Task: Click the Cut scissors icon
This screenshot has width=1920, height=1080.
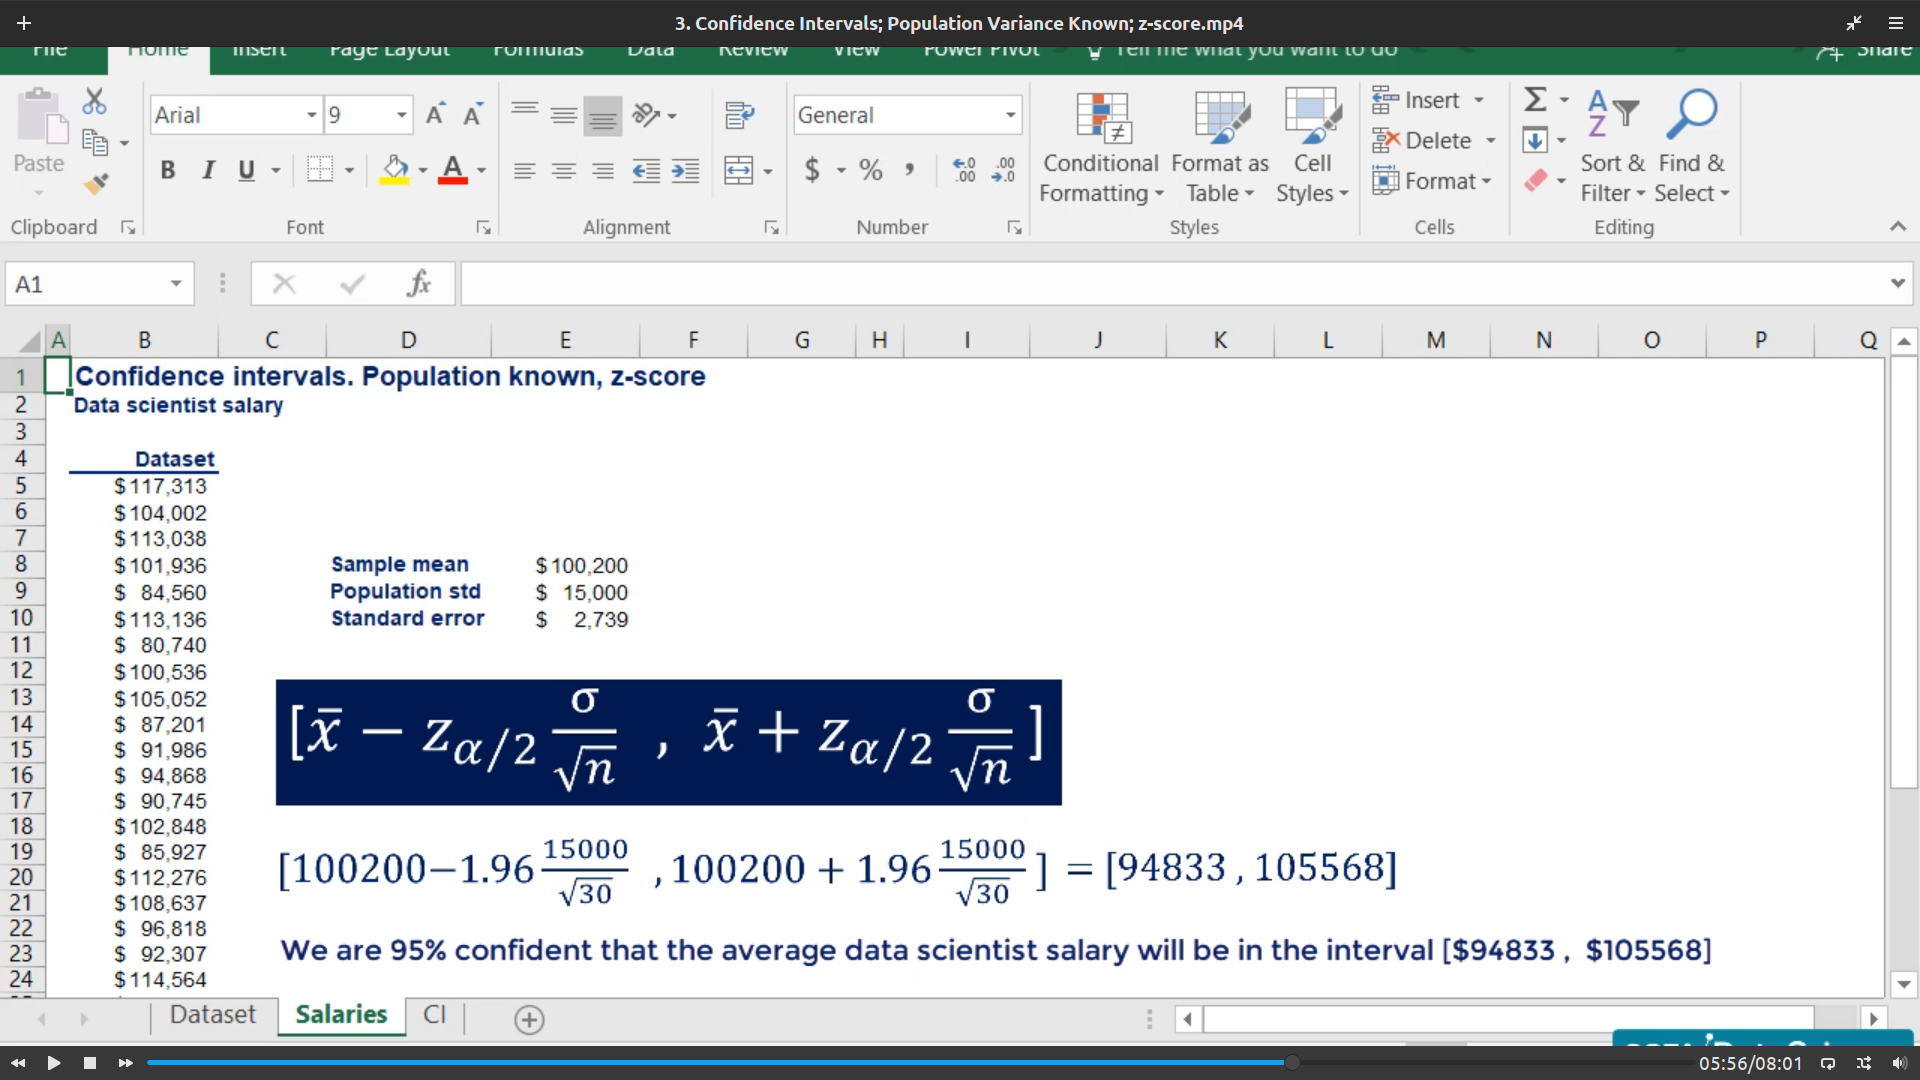Action: (x=94, y=101)
